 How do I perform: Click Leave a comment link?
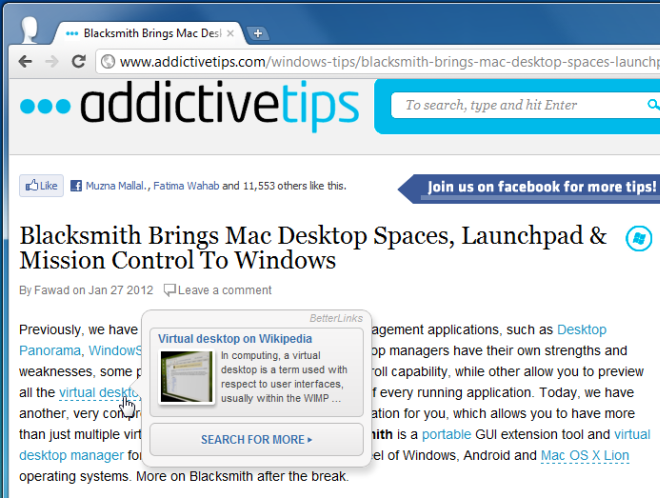pos(225,290)
